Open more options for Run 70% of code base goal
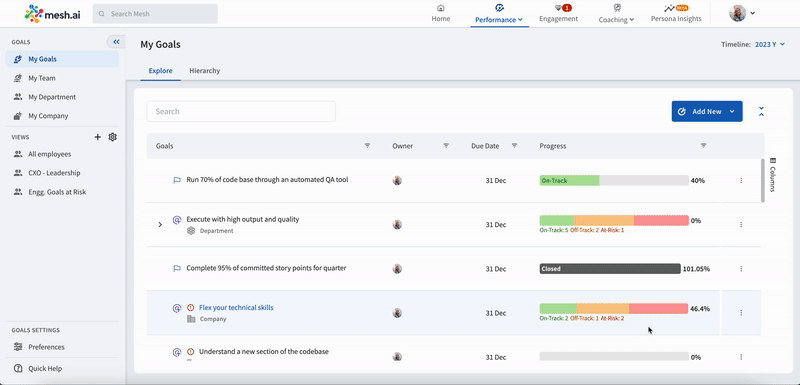800x385 pixels. [x=741, y=181]
